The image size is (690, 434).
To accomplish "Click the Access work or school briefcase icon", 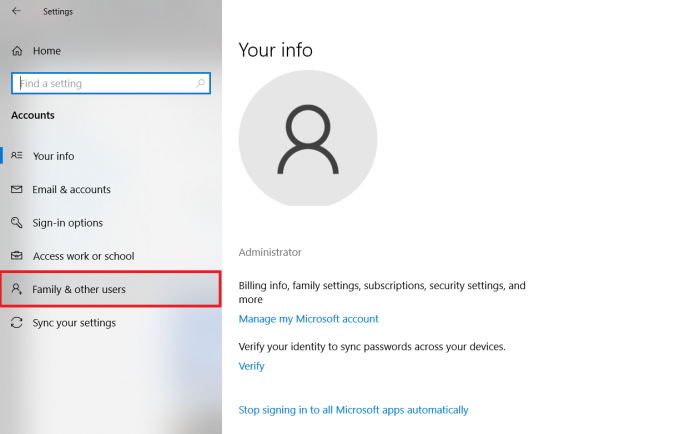I will click(17, 256).
